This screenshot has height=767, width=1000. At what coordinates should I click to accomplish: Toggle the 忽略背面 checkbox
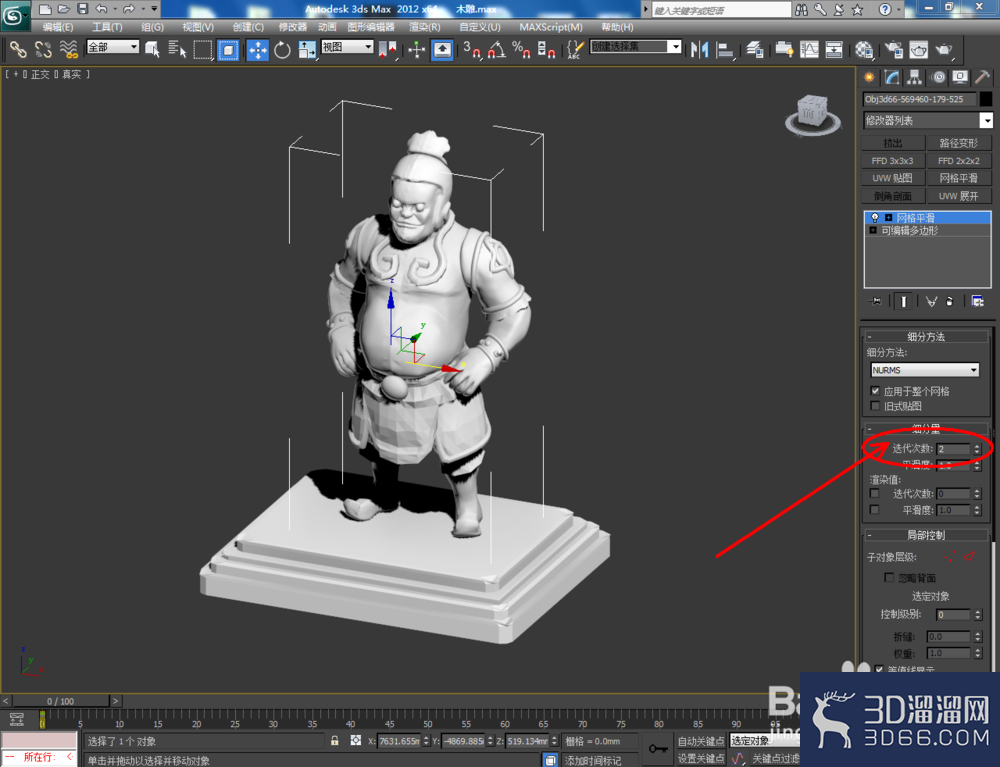pos(888,577)
